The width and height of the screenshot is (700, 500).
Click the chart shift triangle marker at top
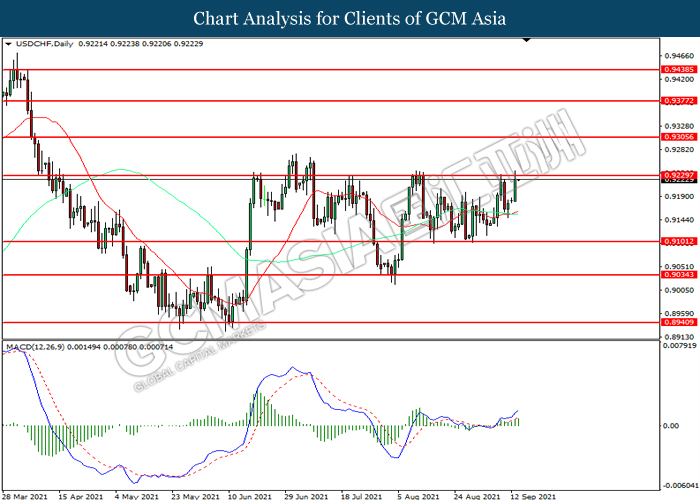(x=527, y=40)
